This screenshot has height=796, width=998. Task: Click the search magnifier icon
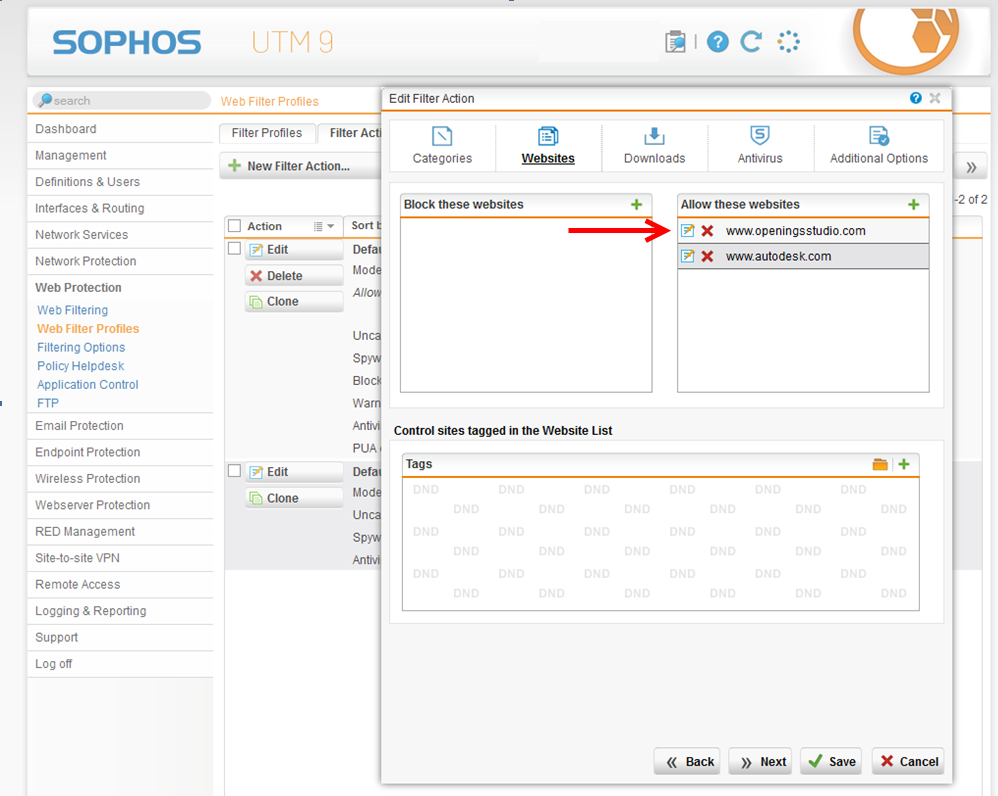coord(45,100)
